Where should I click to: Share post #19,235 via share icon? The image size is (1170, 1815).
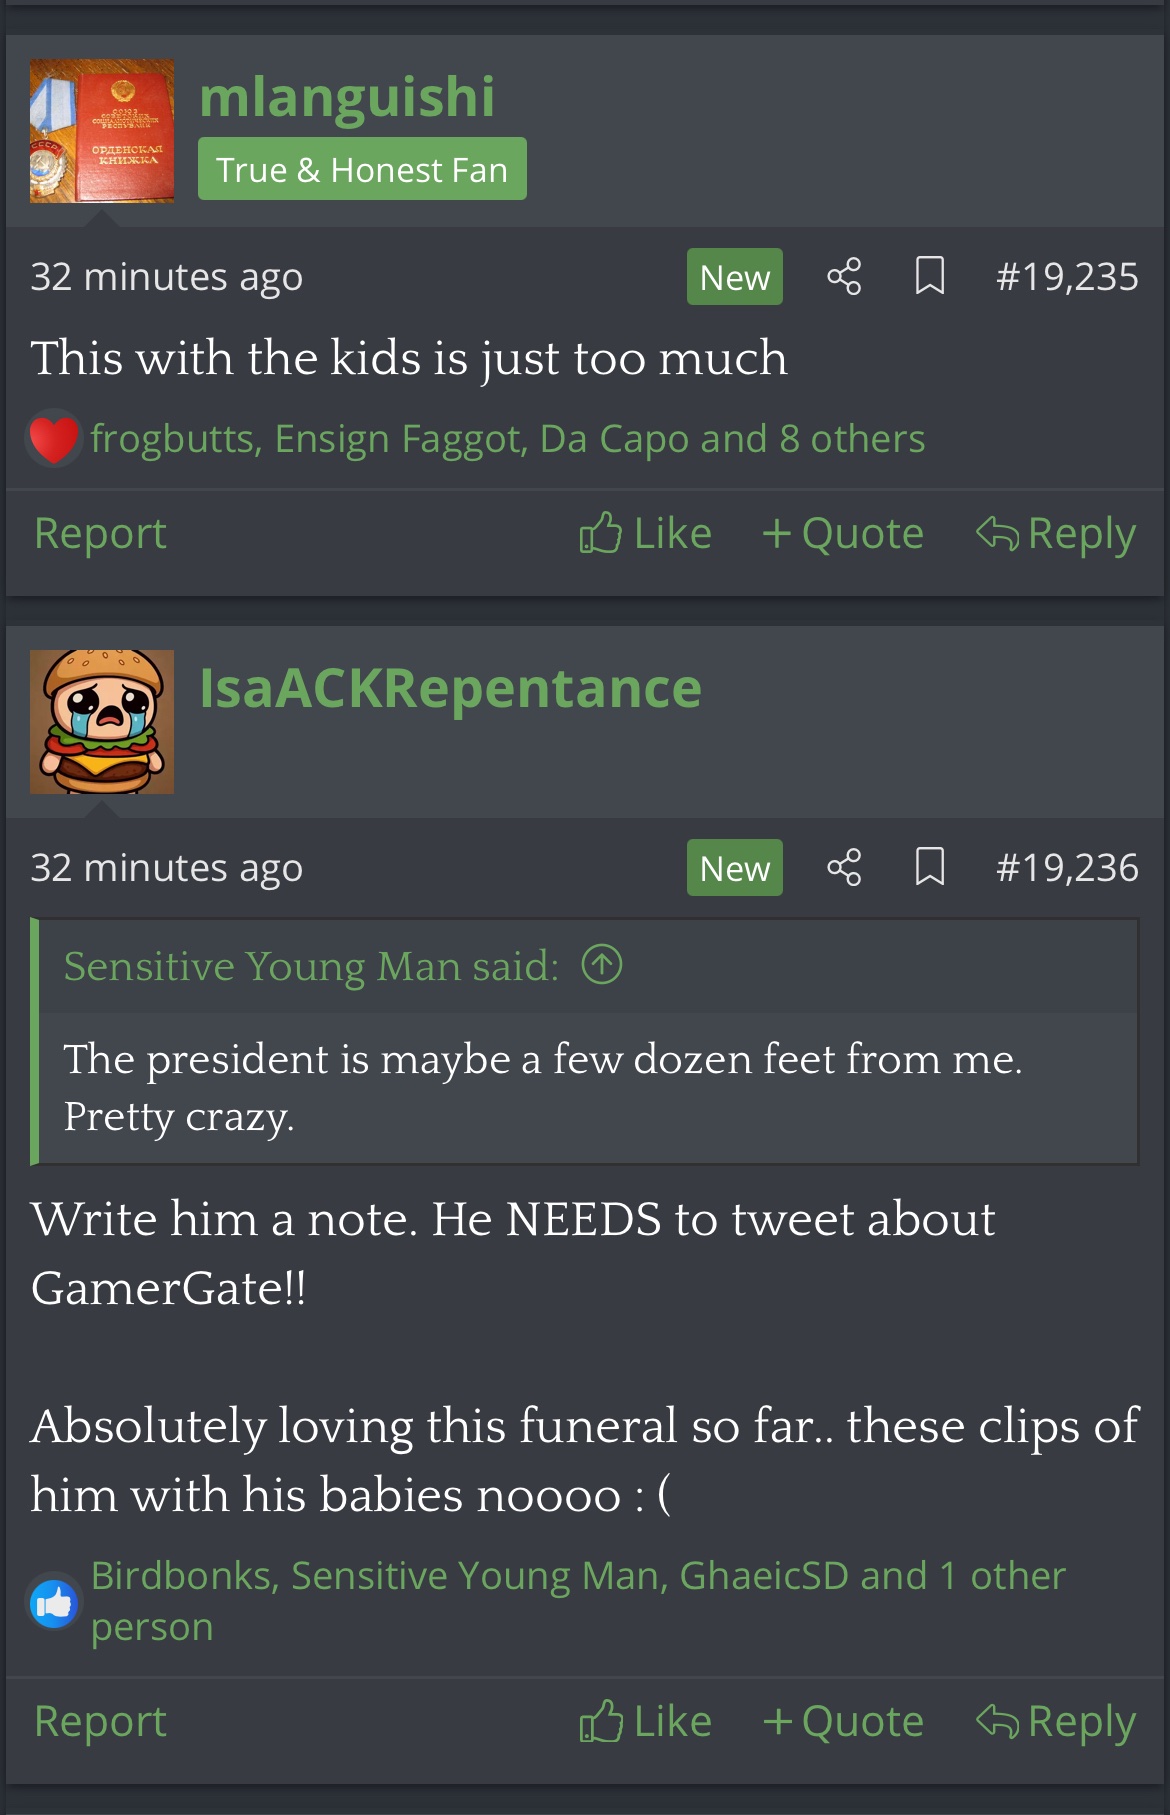tap(844, 276)
